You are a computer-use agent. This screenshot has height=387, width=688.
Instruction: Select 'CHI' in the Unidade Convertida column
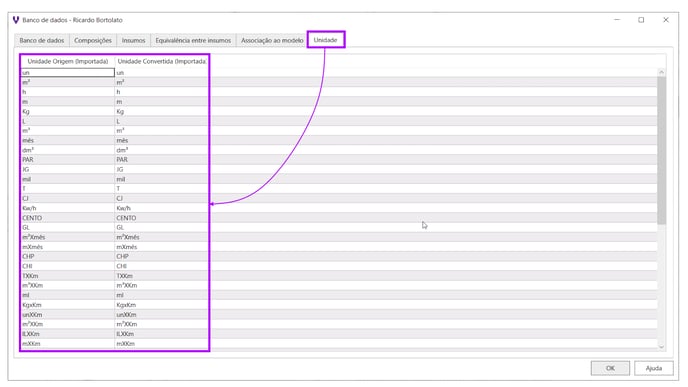161,266
